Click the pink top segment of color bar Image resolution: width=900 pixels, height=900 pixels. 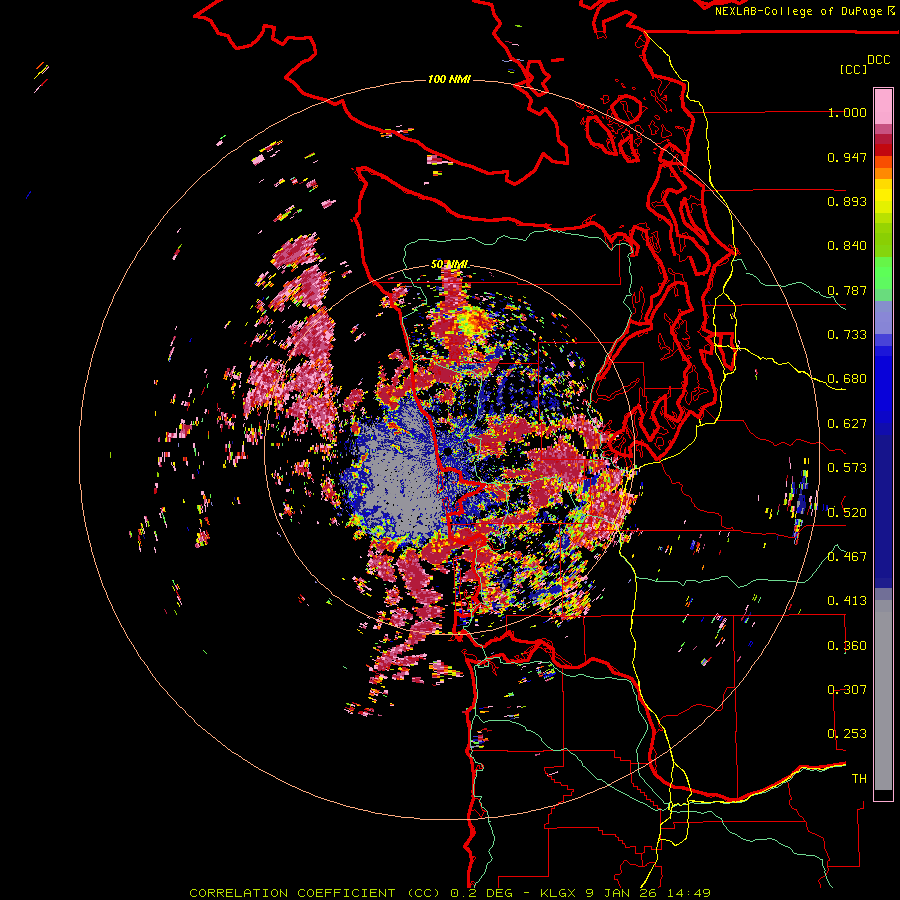[883, 106]
